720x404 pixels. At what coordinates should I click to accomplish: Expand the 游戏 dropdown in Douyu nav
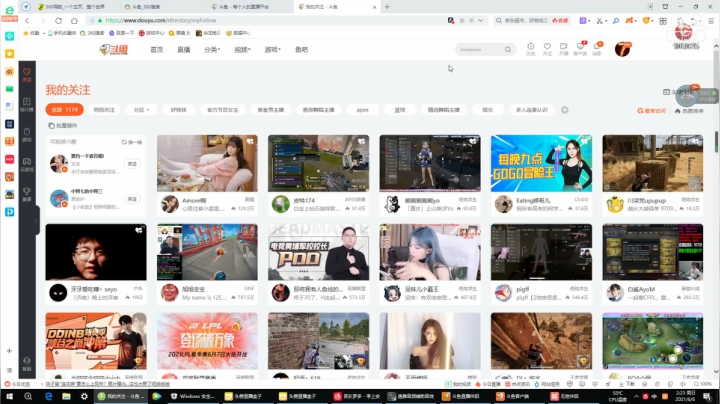pos(273,50)
